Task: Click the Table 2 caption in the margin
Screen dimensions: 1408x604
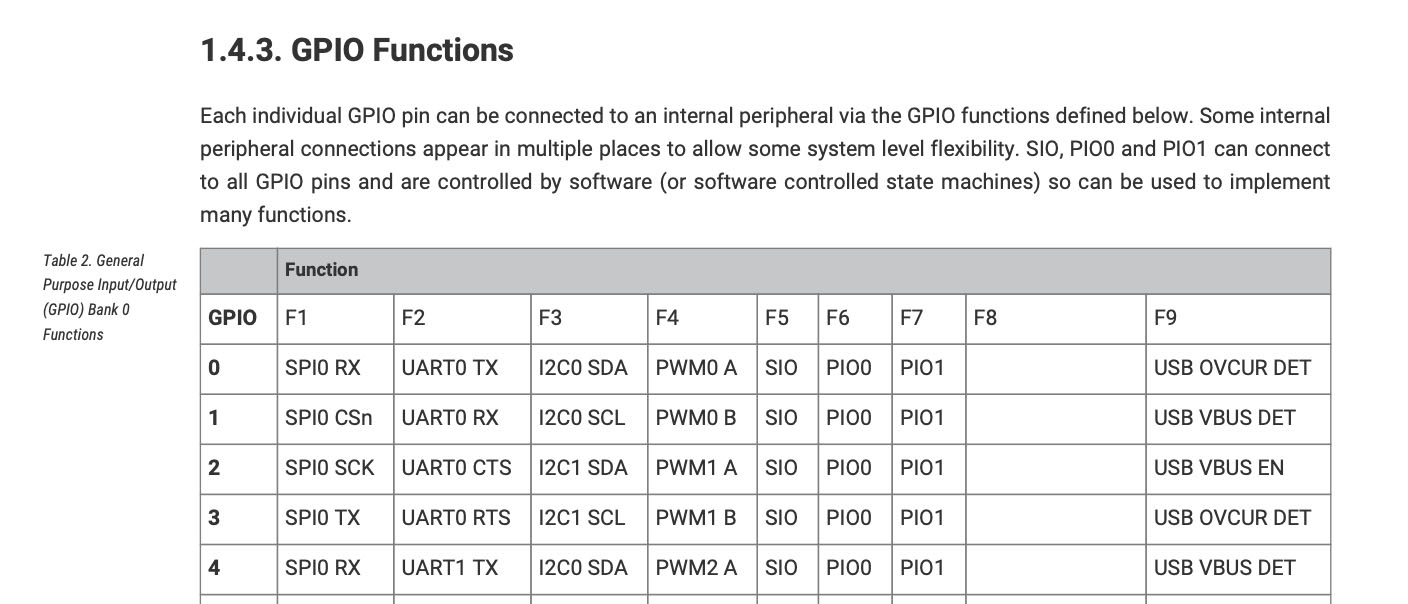Action: pyautogui.click(x=109, y=297)
